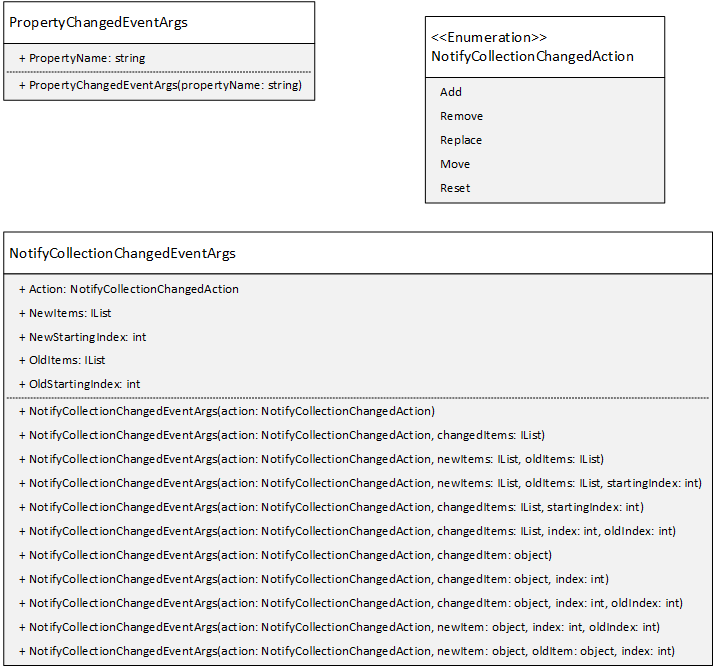
Task: Select the OldItems: IList attribute
Action: [62, 360]
